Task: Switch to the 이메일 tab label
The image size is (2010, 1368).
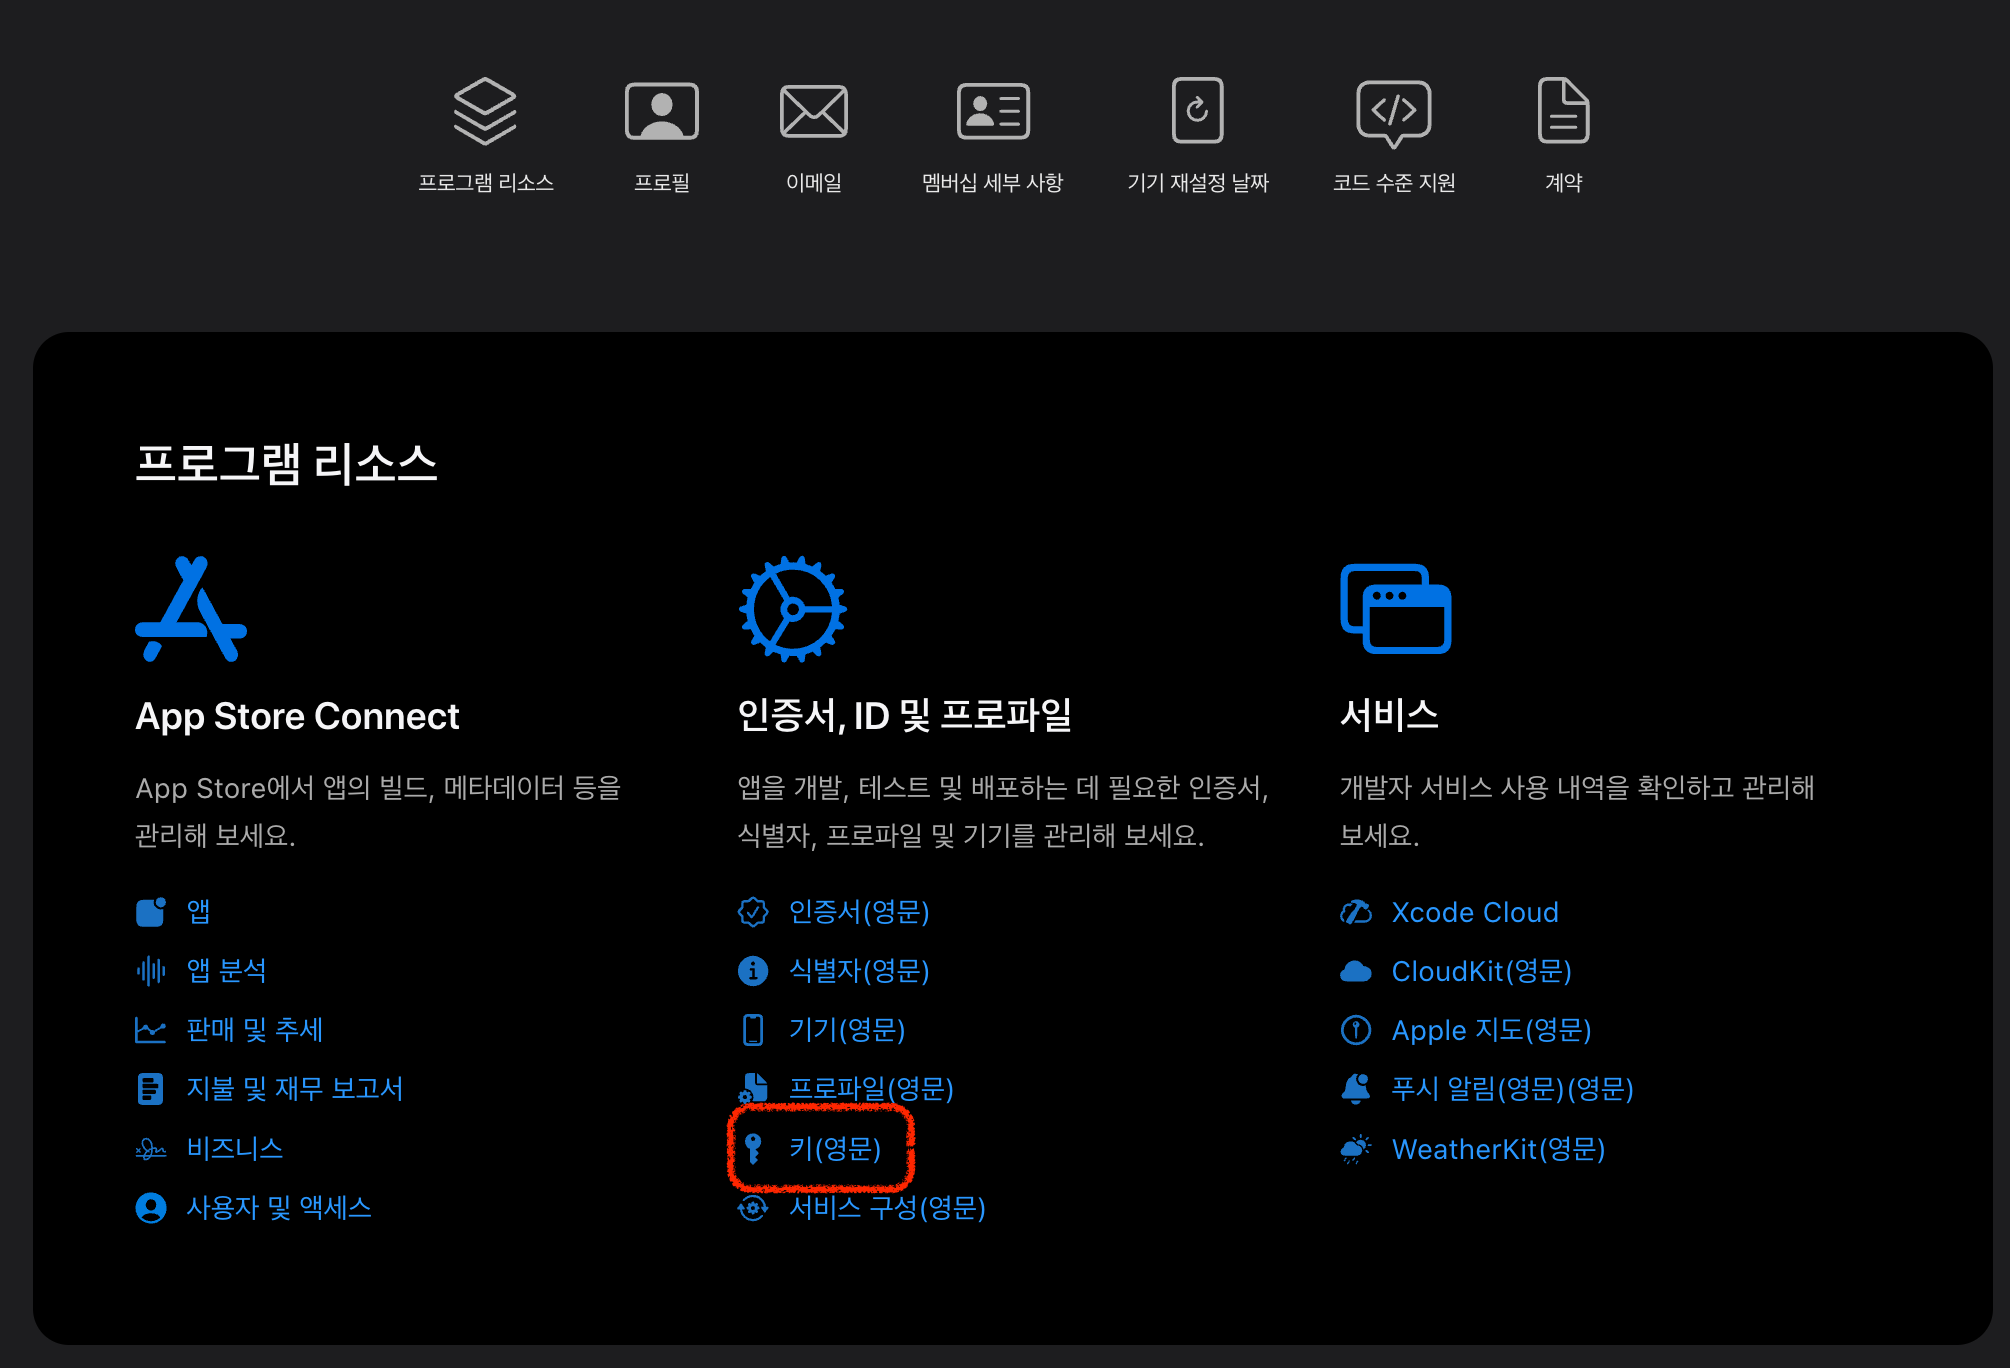Action: click(x=814, y=182)
